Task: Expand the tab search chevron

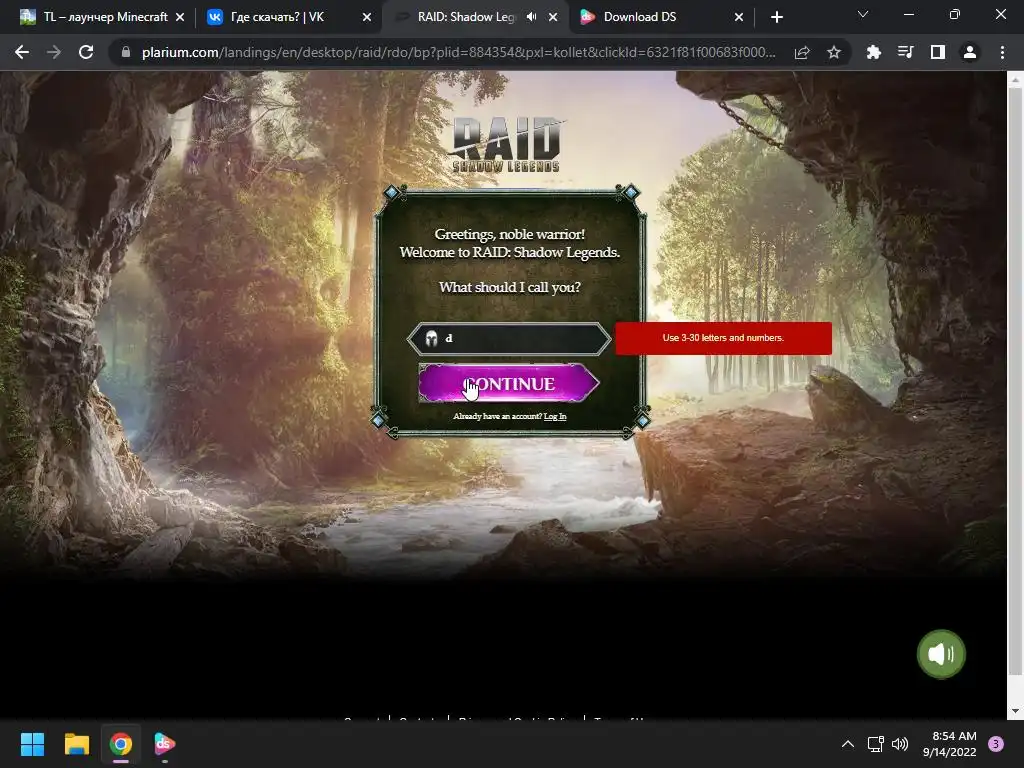Action: pyautogui.click(x=863, y=14)
